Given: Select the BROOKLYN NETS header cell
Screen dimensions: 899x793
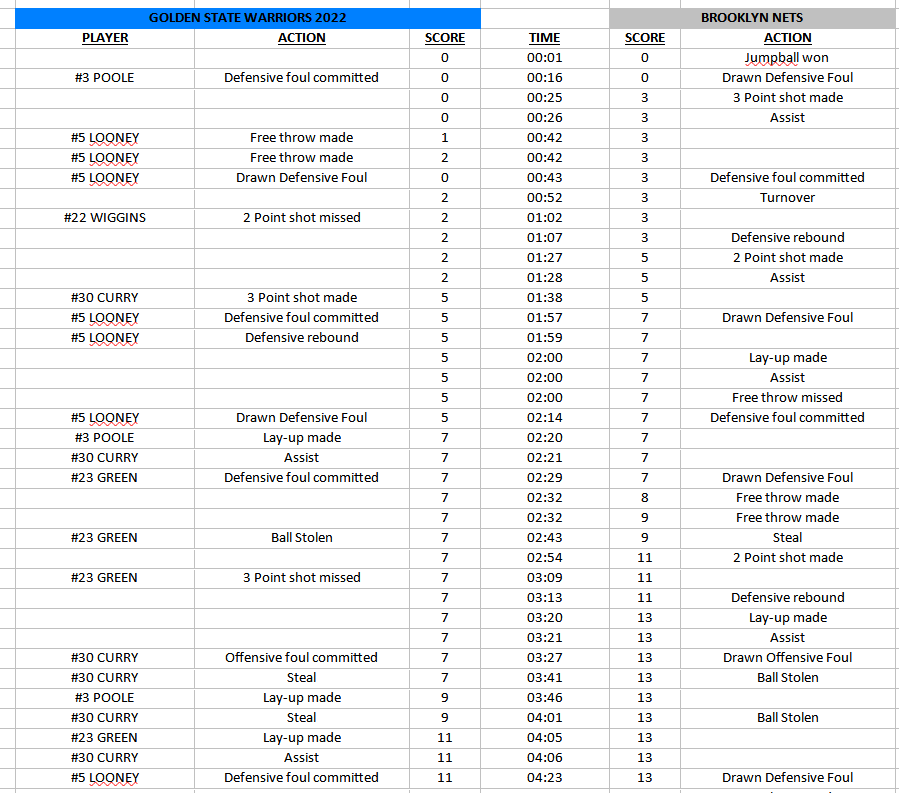Looking at the screenshot, I should click(752, 18).
